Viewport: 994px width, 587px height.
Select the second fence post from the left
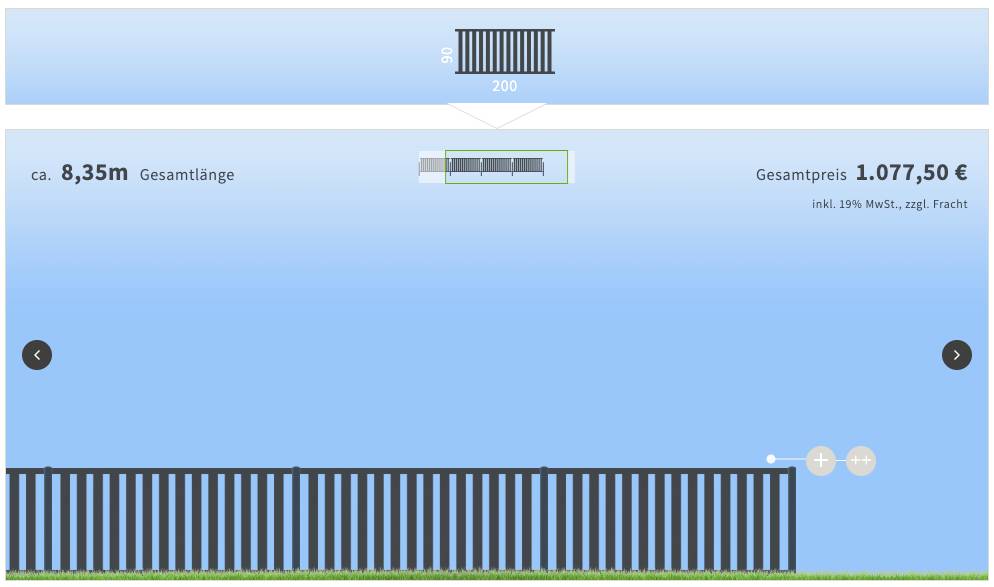[296, 520]
